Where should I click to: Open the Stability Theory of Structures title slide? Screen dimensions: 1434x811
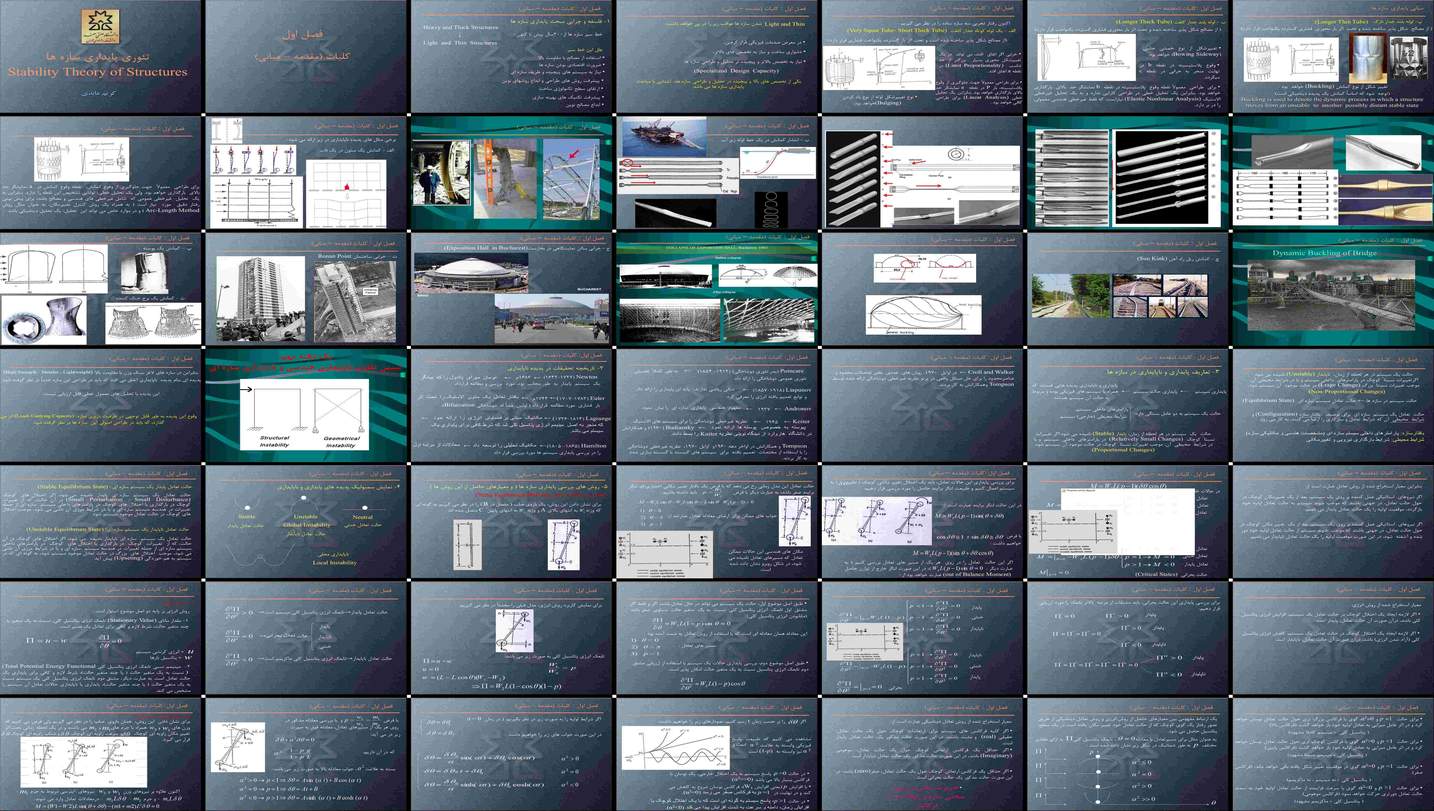click(x=102, y=57)
